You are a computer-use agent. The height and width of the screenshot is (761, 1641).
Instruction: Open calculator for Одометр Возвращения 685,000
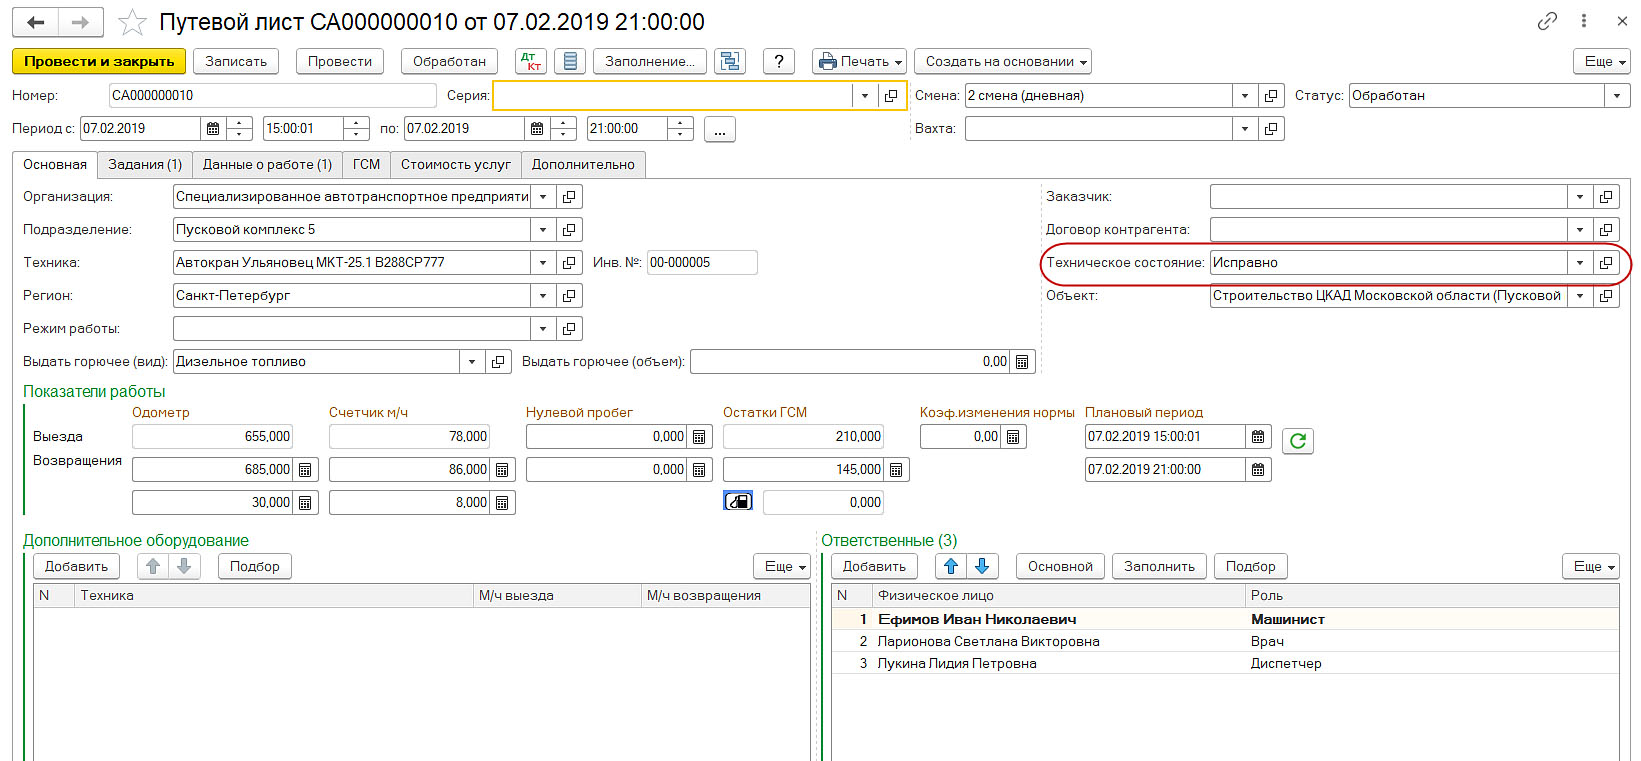tap(305, 469)
